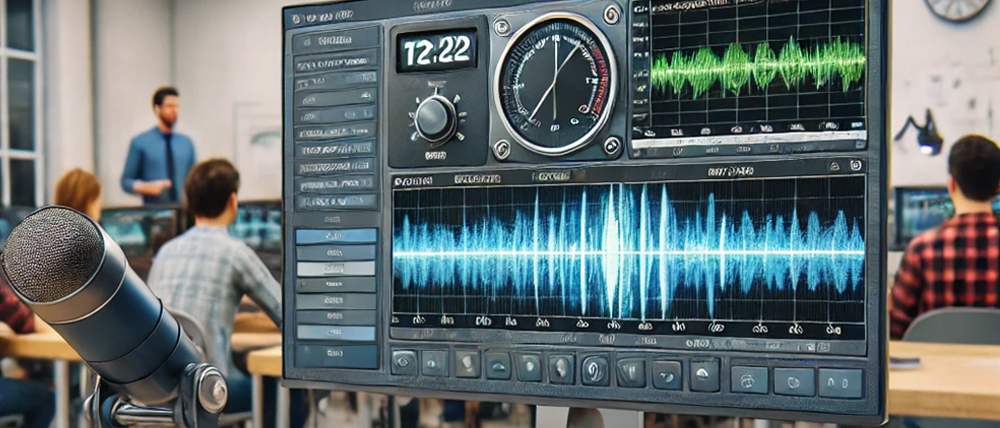Click the second-to-last button in bottom toolbar
The height and width of the screenshot is (428, 1000).
click(x=794, y=380)
